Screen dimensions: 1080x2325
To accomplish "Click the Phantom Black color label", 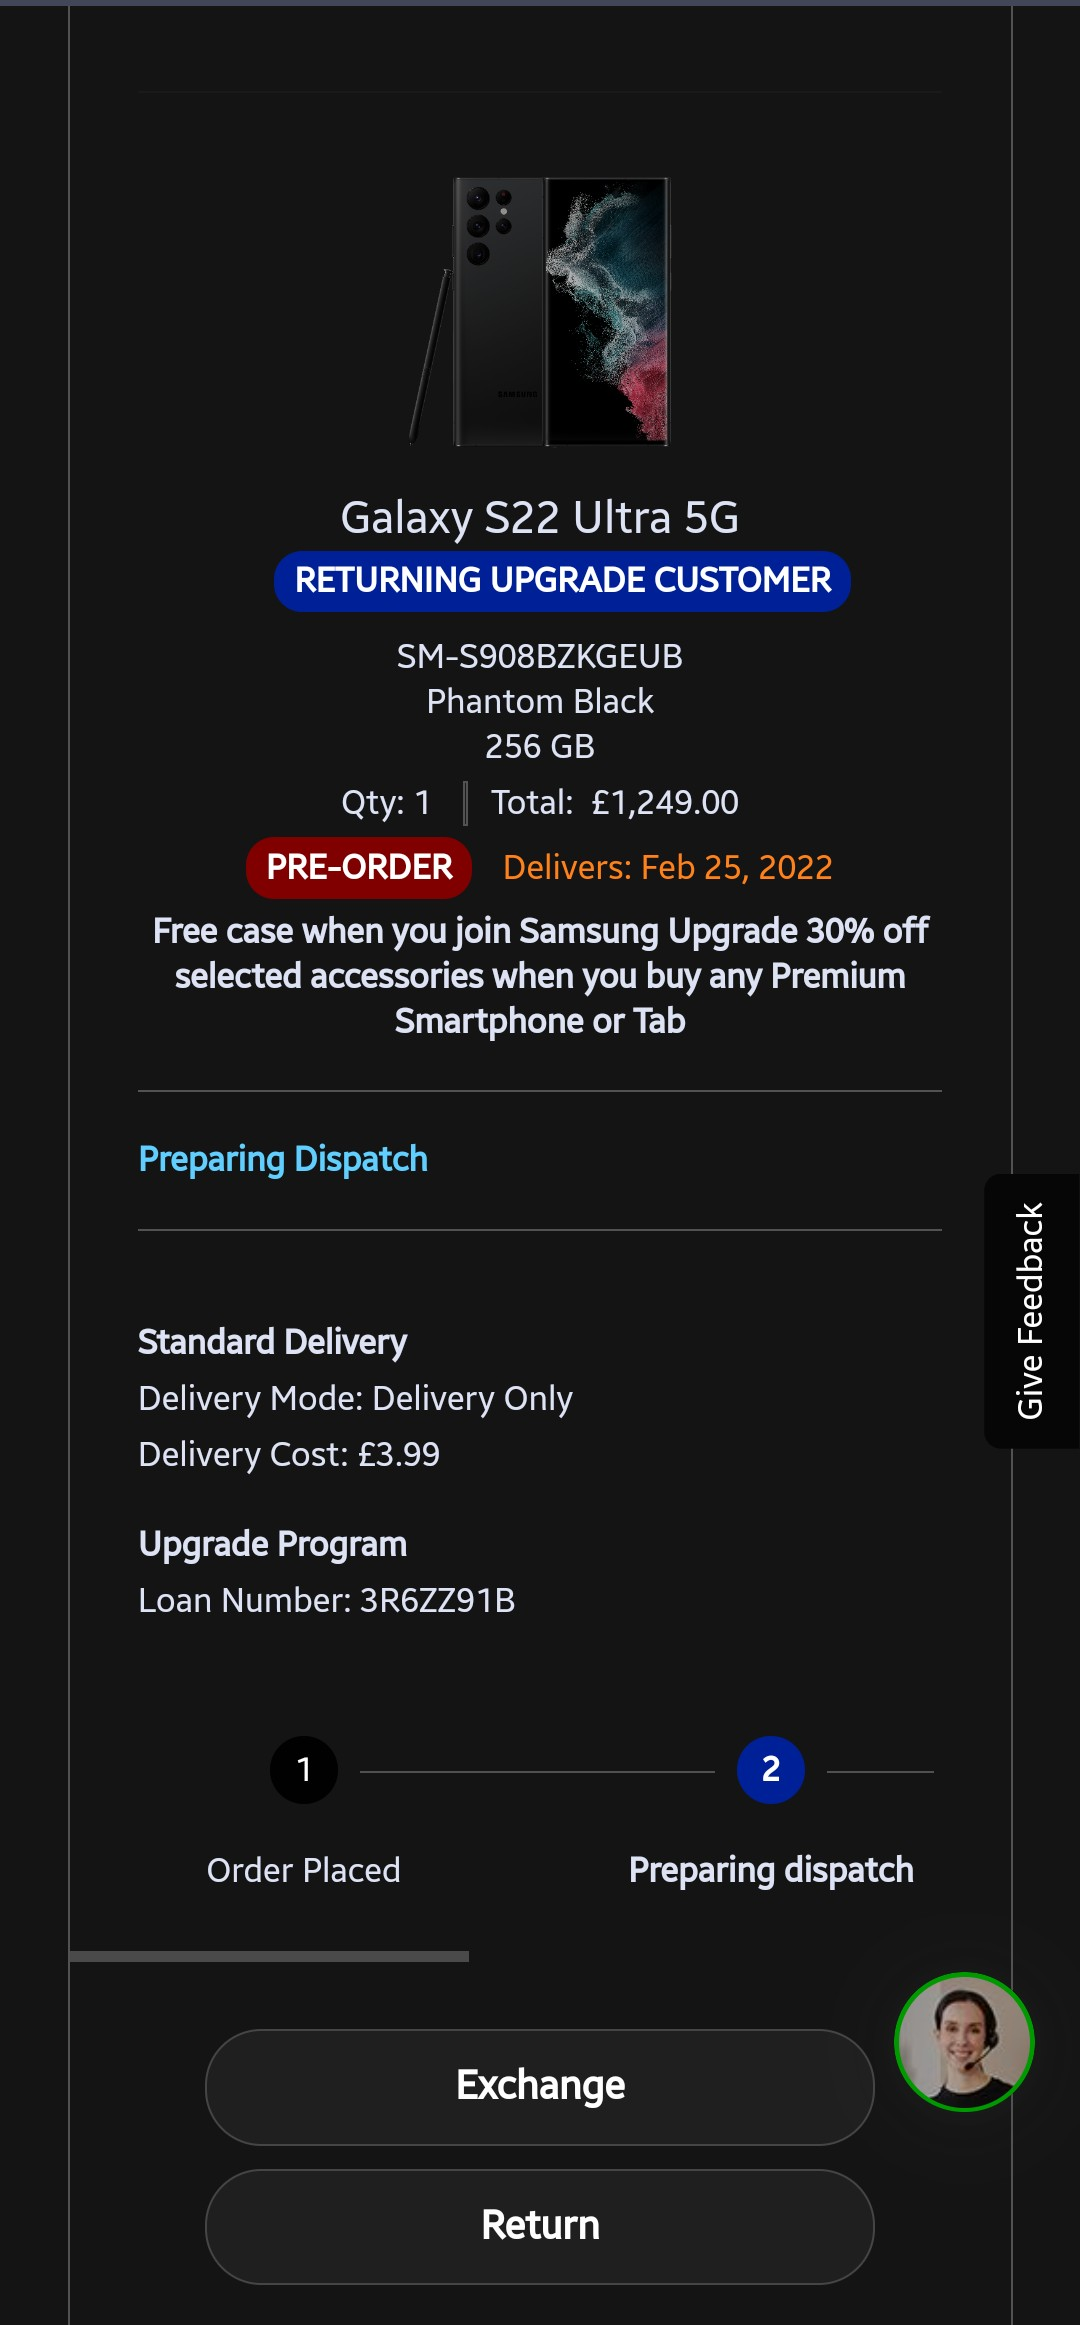I will (x=539, y=701).
